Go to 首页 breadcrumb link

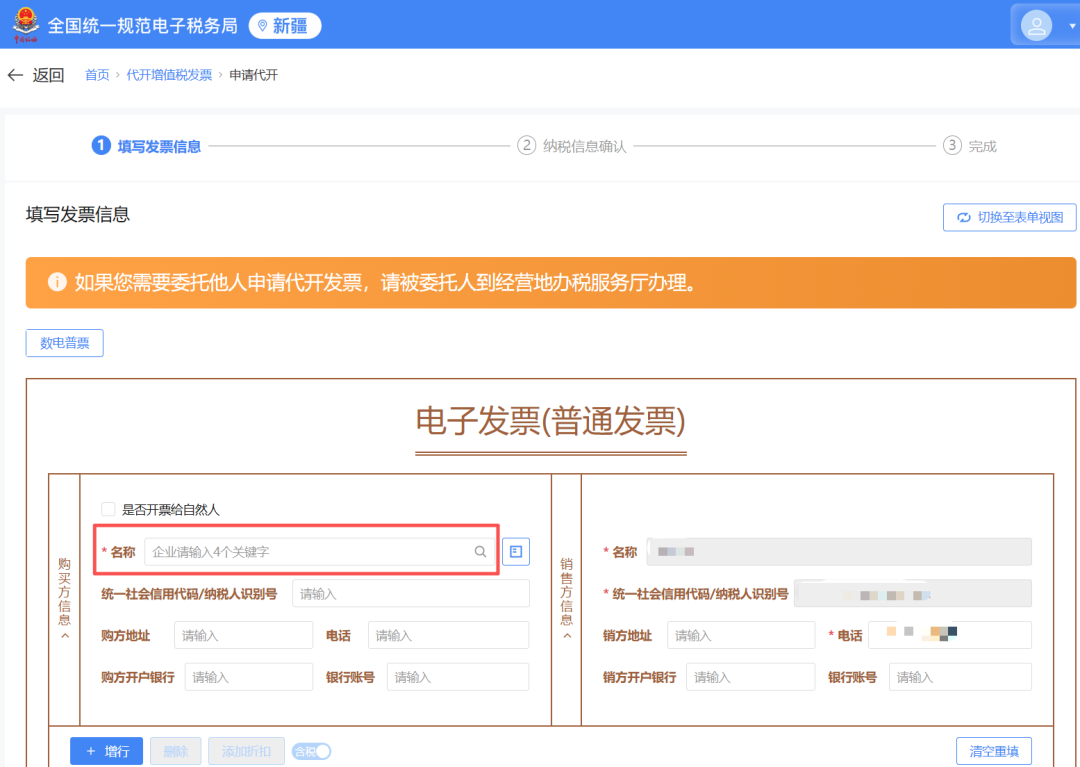coord(96,75)
